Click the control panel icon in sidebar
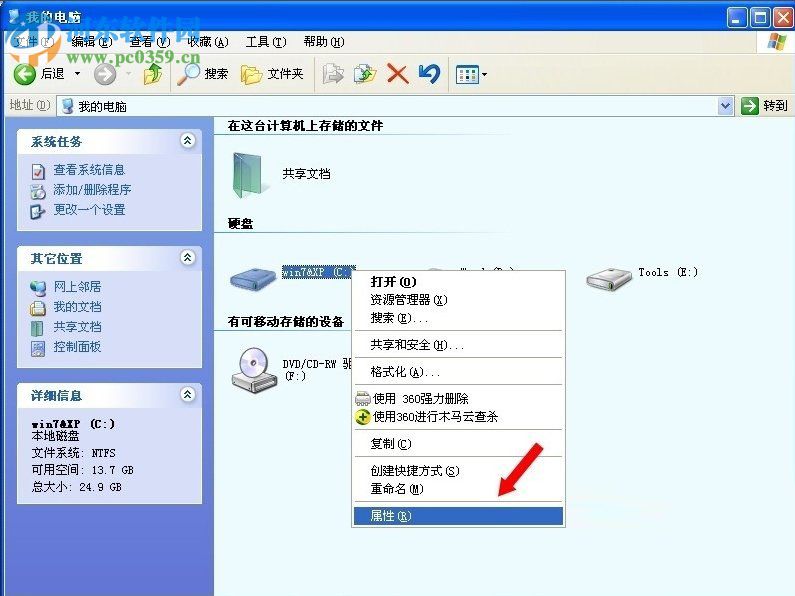This screenshot has height=596, width=795. [38, 349]
